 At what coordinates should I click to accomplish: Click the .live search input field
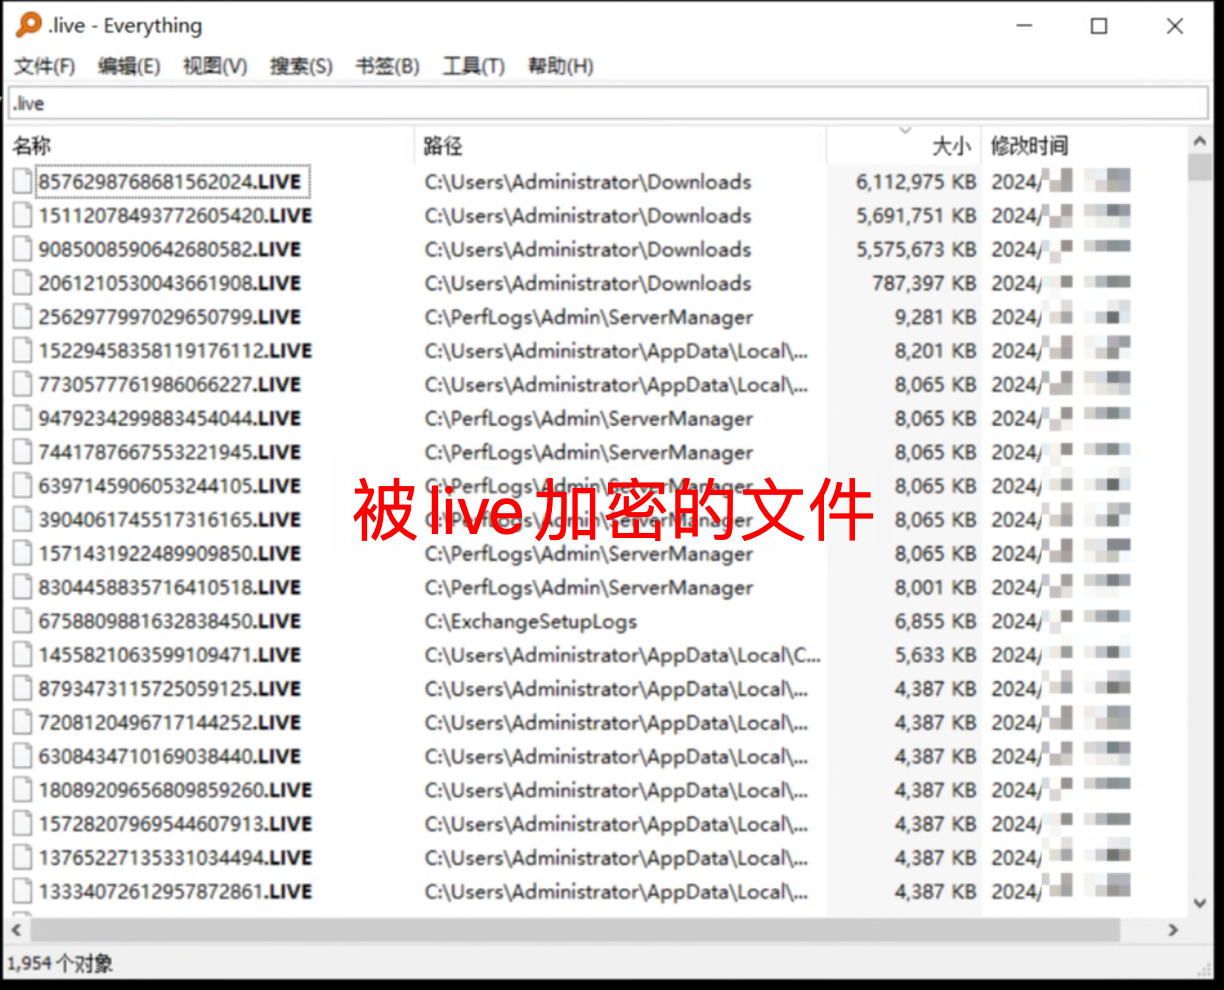[x=608, y=103]
